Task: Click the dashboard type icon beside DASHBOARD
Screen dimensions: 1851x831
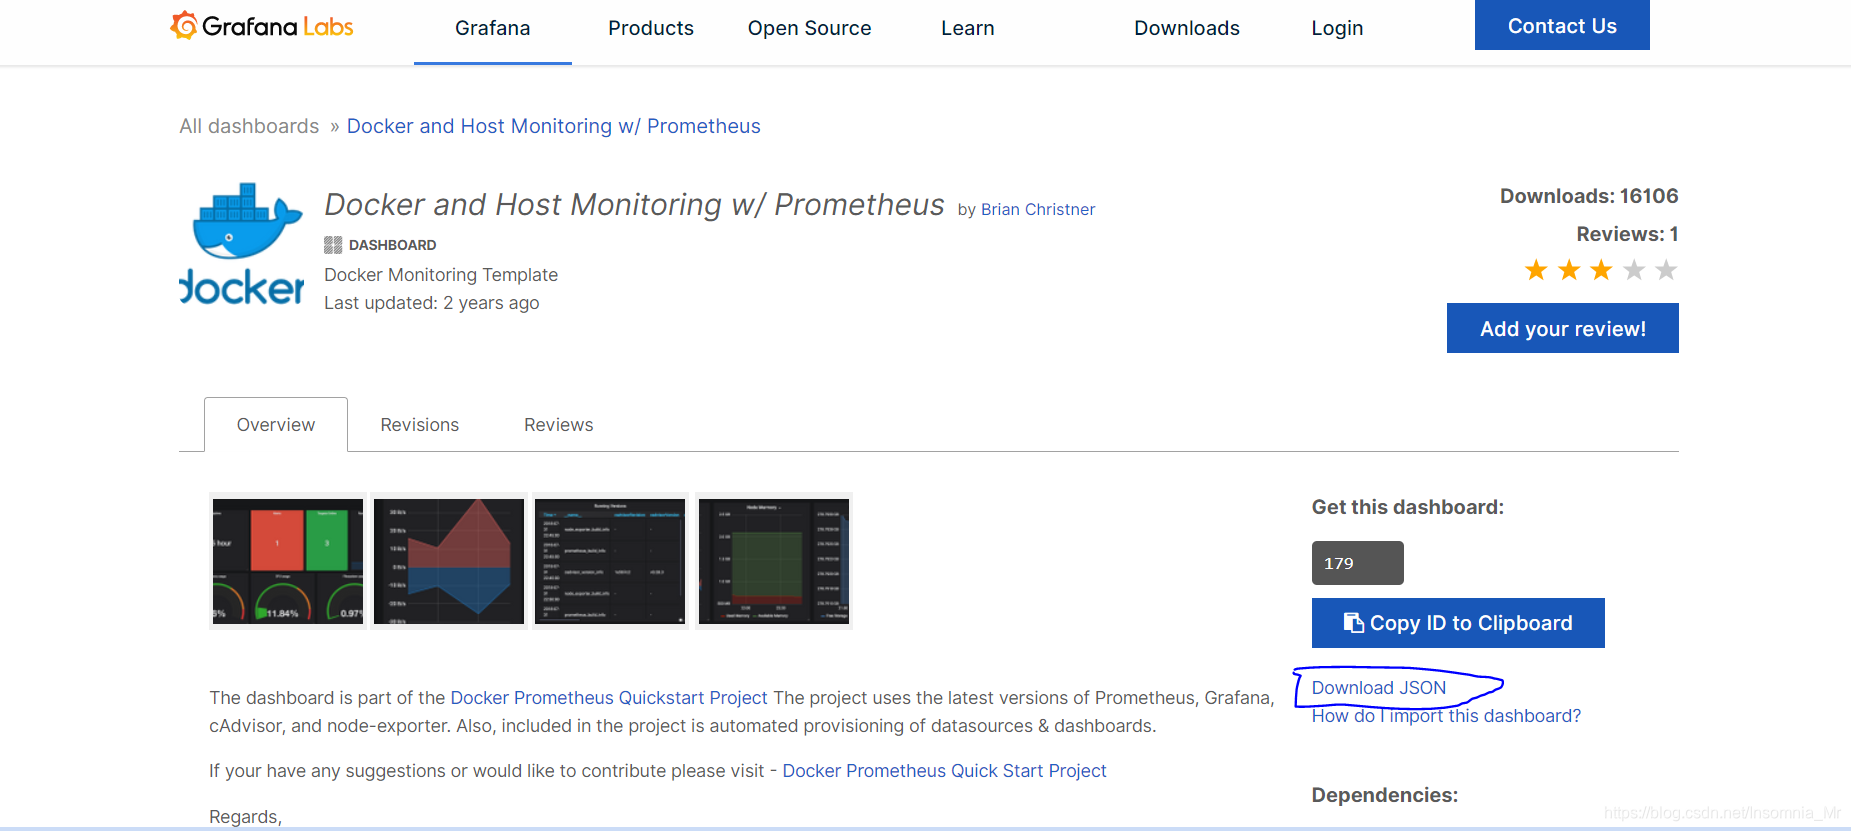Action: tap(333, 245)
